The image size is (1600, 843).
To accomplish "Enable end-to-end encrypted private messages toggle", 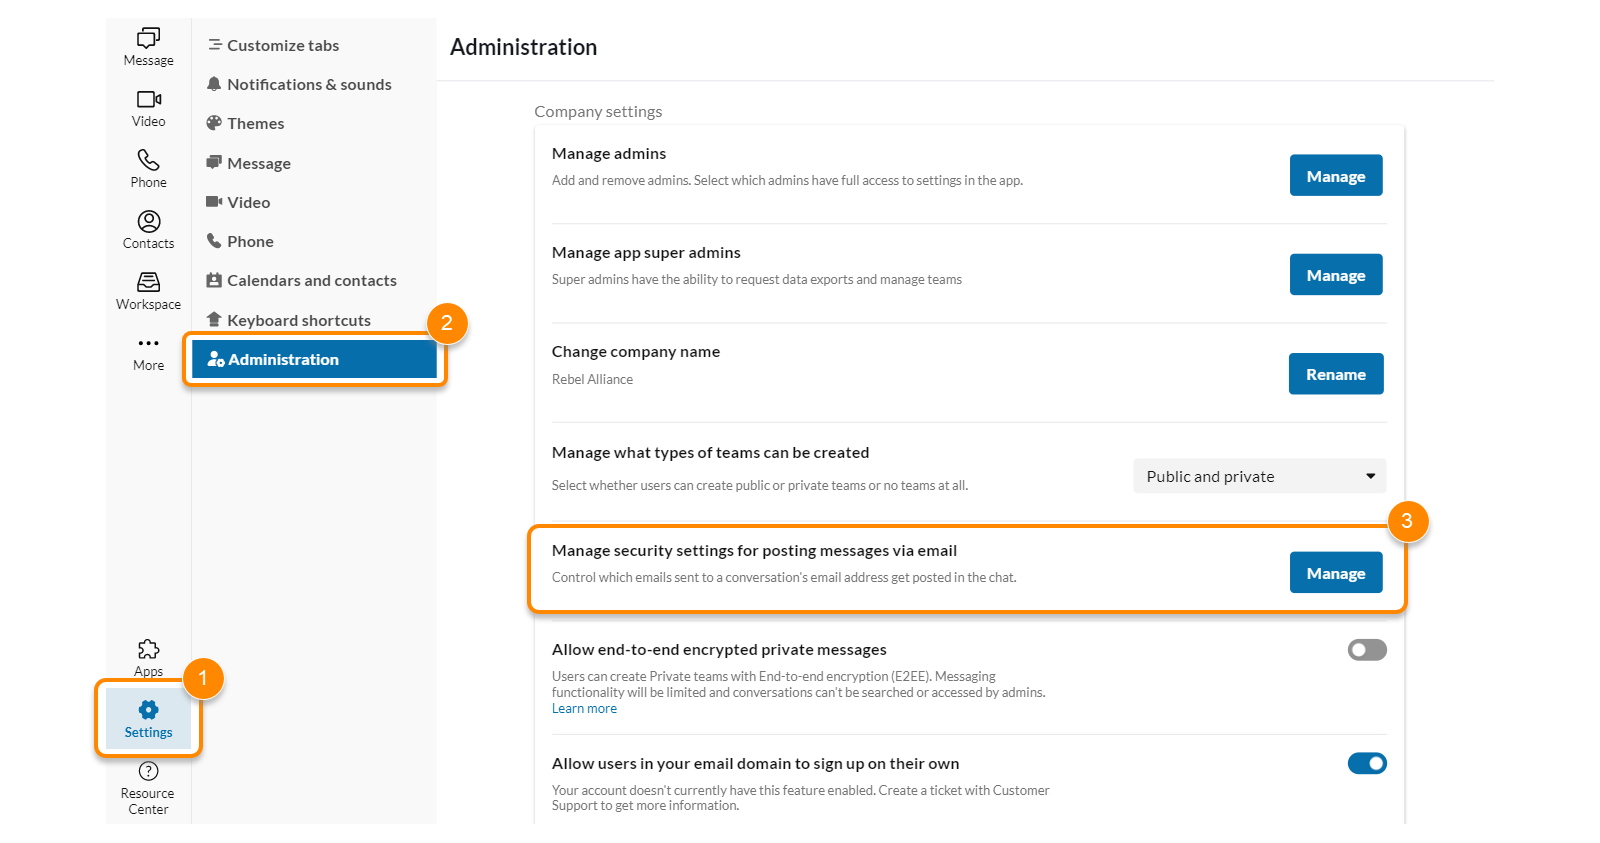I will 1366,650.
